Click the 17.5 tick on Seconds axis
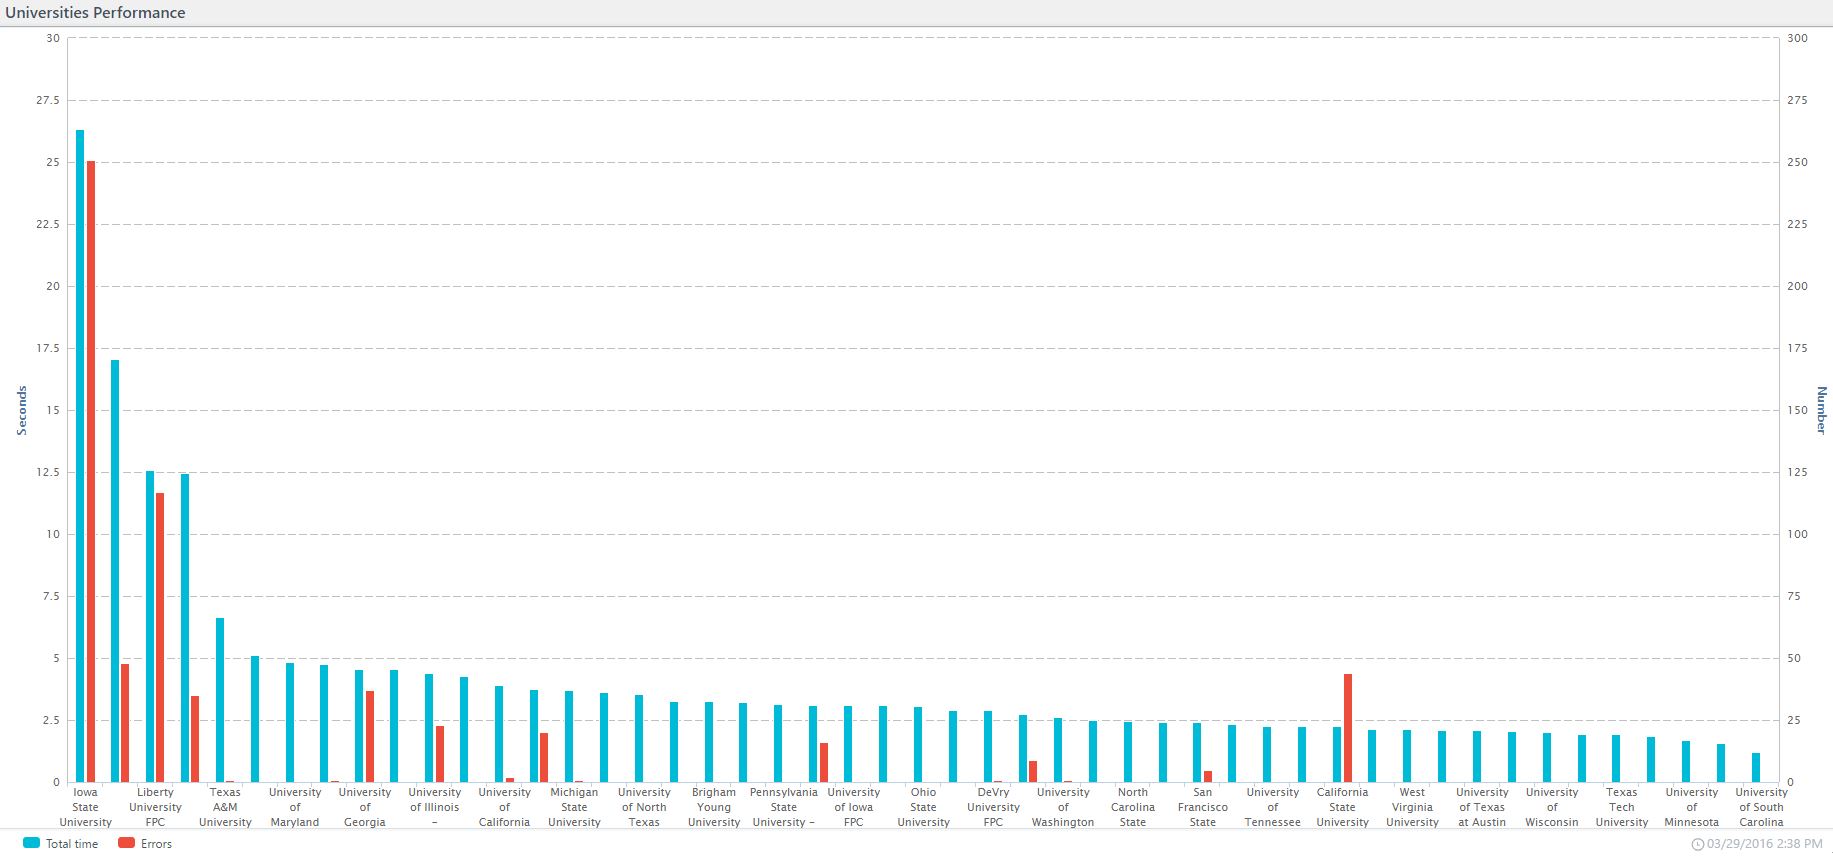 click(x=49, y=348)
